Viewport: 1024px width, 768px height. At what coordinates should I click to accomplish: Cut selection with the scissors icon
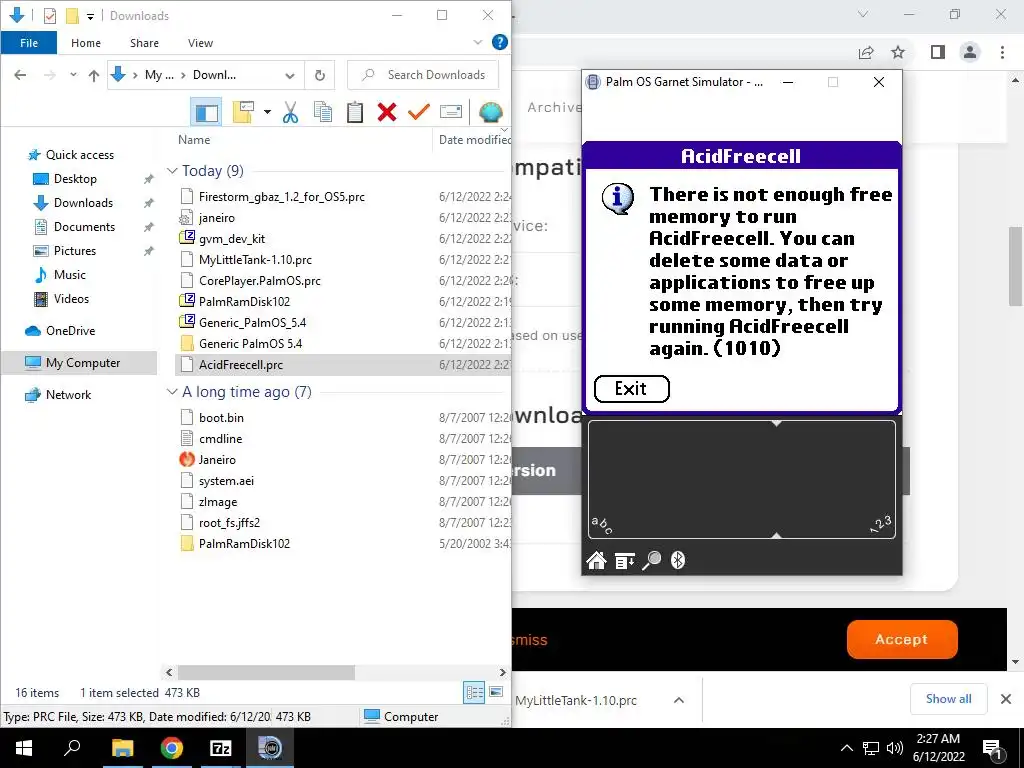(x=291, y=112)
